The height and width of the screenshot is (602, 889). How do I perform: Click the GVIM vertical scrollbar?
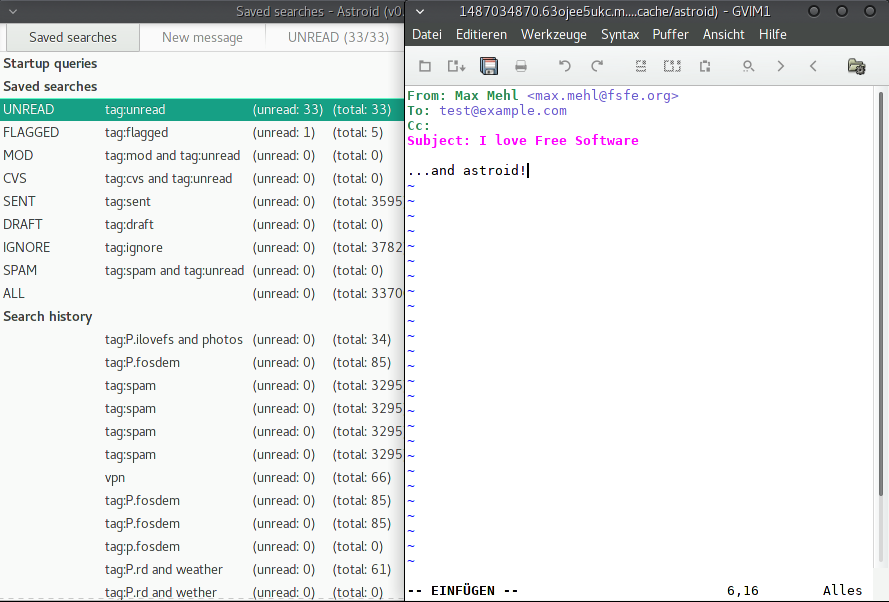pyautogui.click(x=880, y=330)
